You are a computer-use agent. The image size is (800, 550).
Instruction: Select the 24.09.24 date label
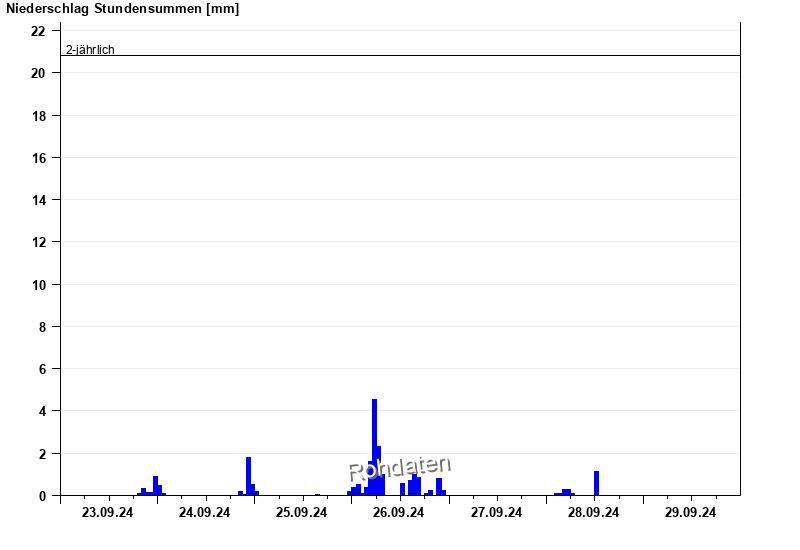[x=205, y=513]
